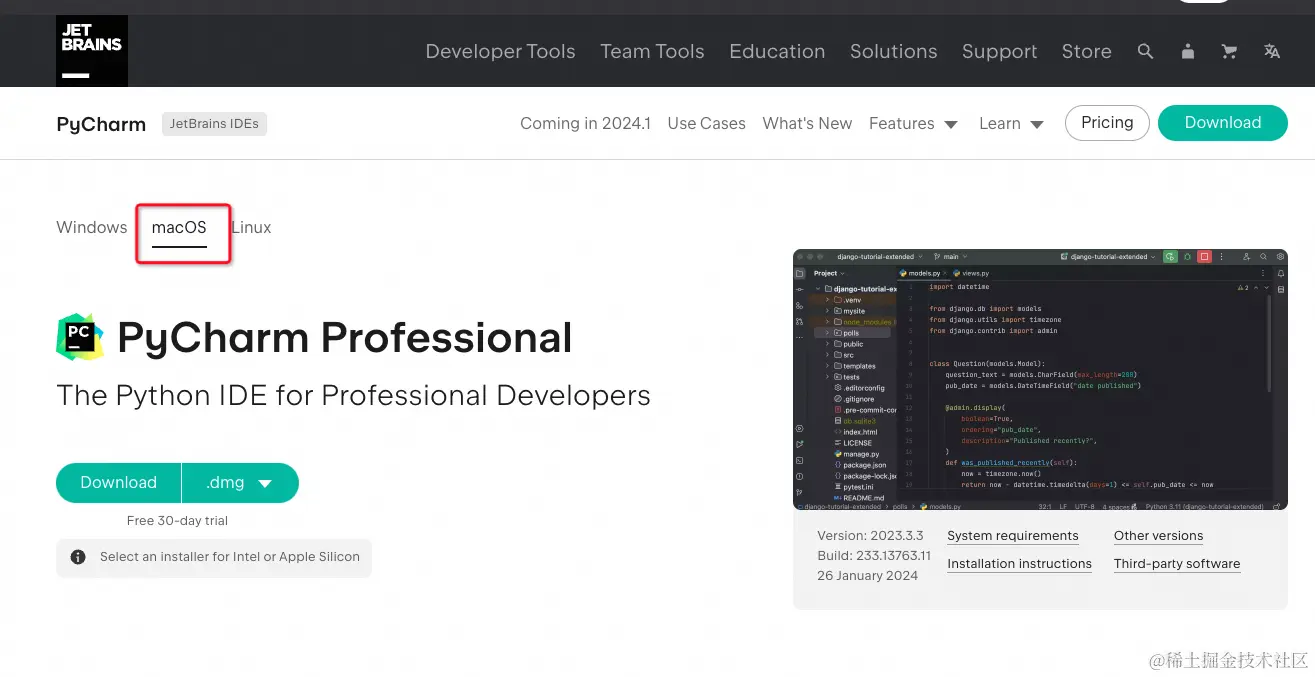Screen dimensions: 1315x677
Task: Click the 'Version: 2023.3.3' text
Action: (x=870, y=536)
